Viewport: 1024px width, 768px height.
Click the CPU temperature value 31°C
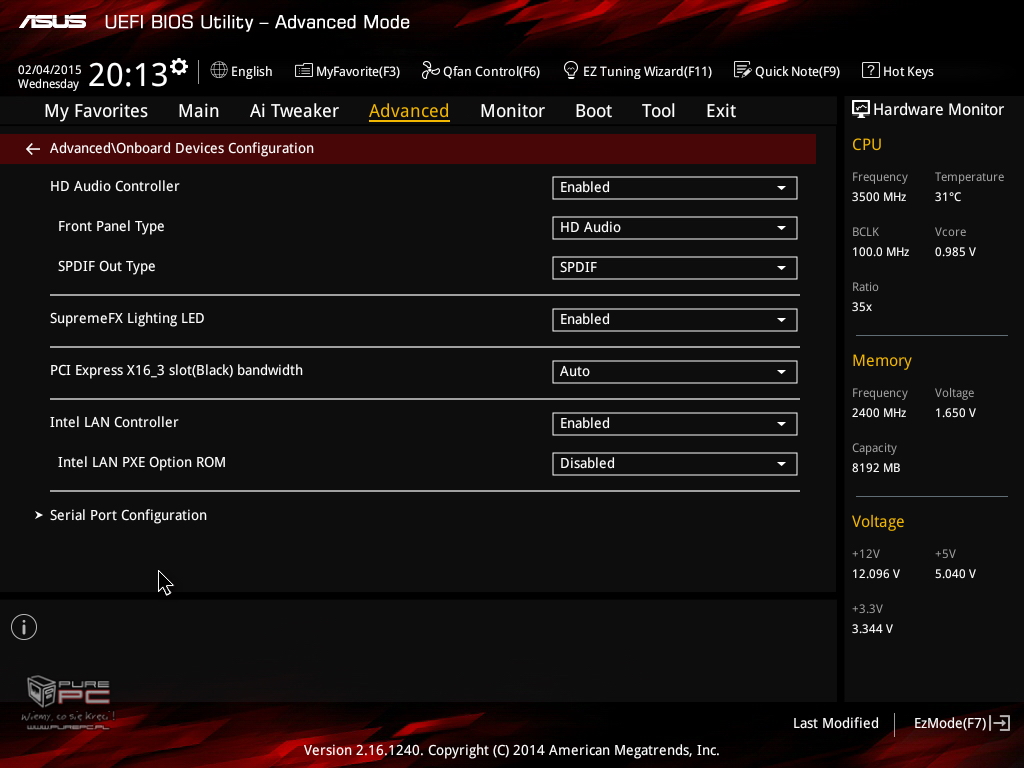[948, 197]
